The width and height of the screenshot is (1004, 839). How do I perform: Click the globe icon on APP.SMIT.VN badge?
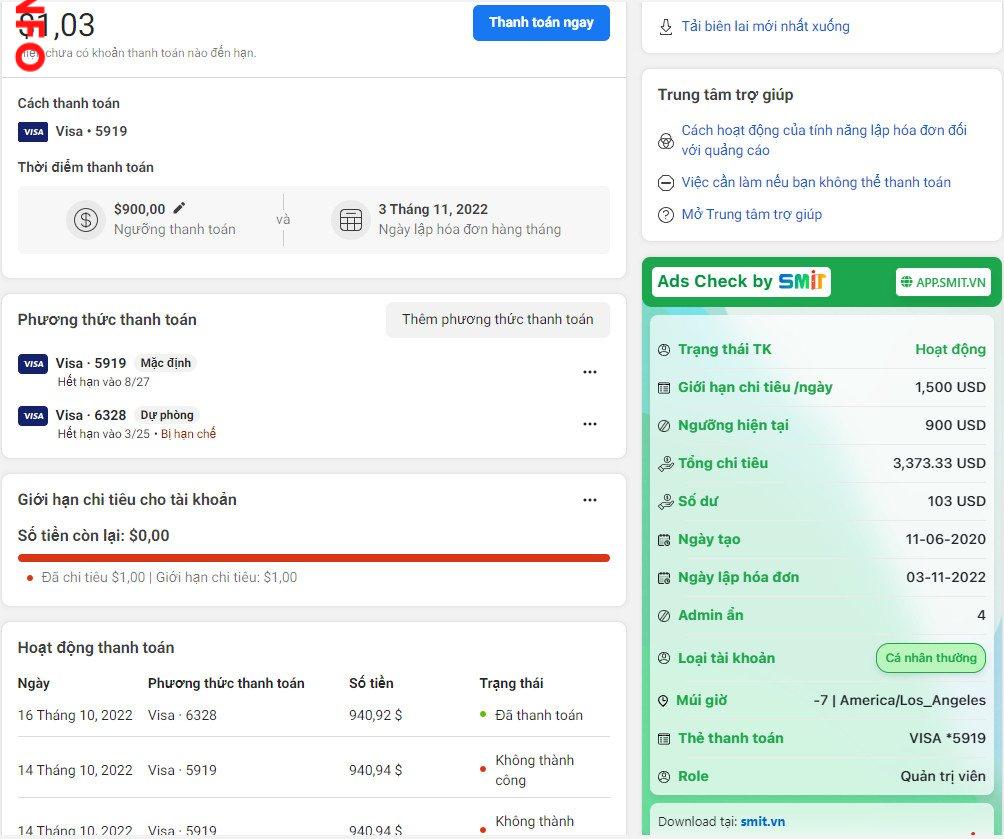[906, 283]
